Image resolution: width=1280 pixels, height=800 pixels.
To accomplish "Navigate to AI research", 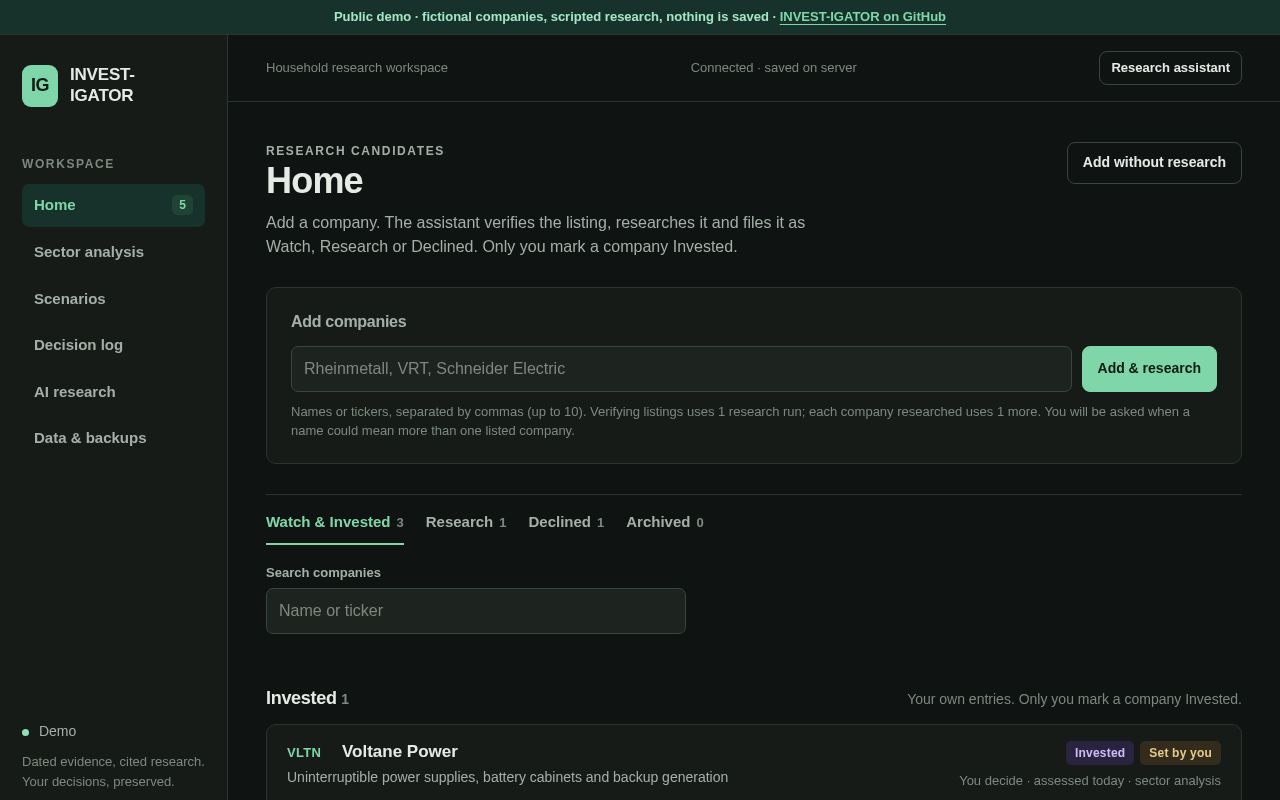I will coord(113,392).
